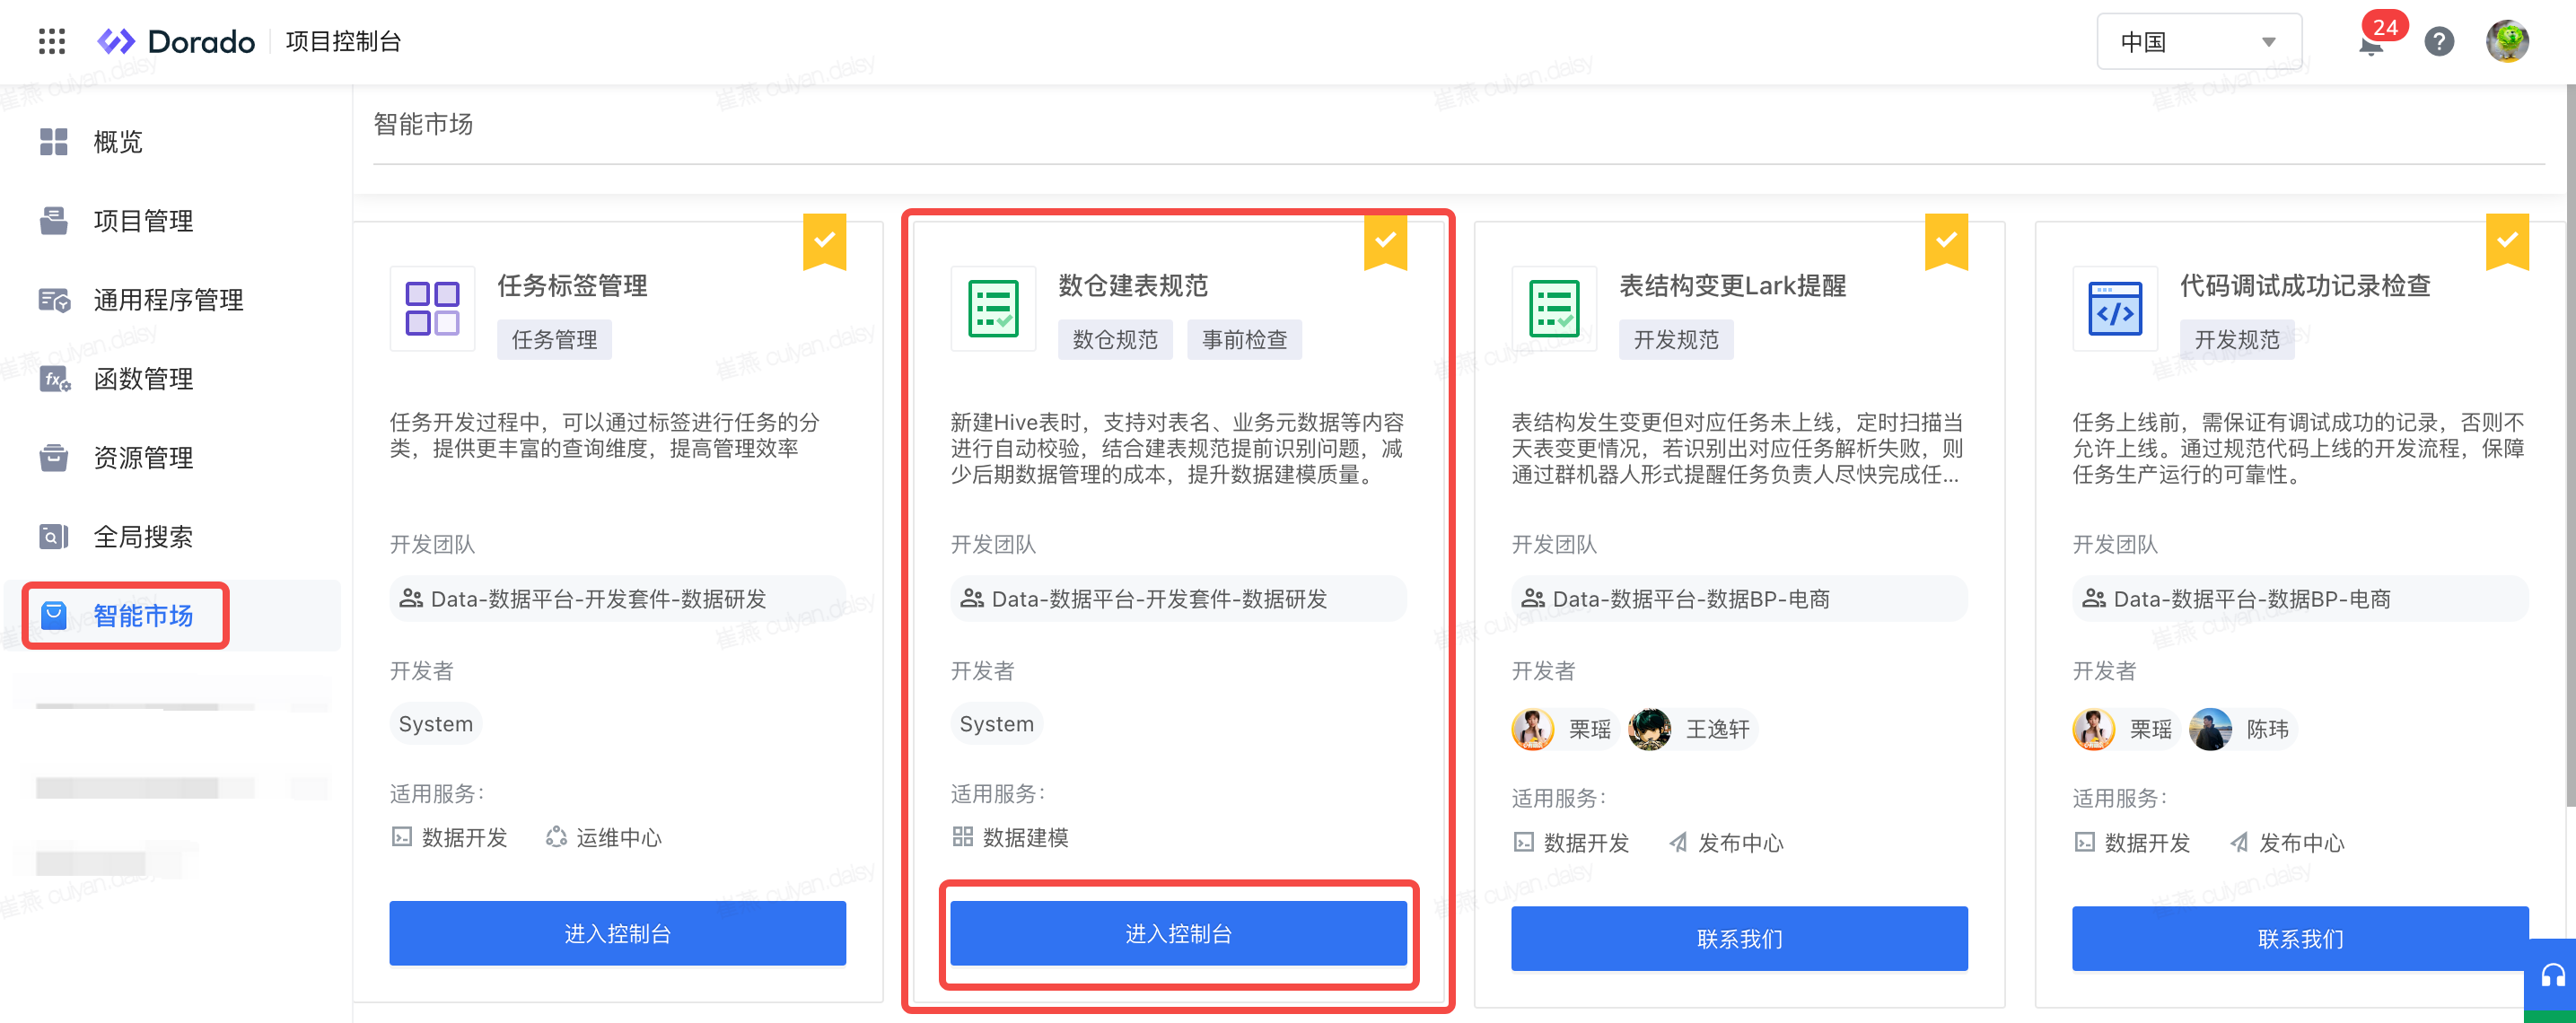2576x1023 pixels.
Task: Toggle the checkmark ribbon on 数仓建表规范 card
Action: pyautogui.click(x=1385, y=240)
